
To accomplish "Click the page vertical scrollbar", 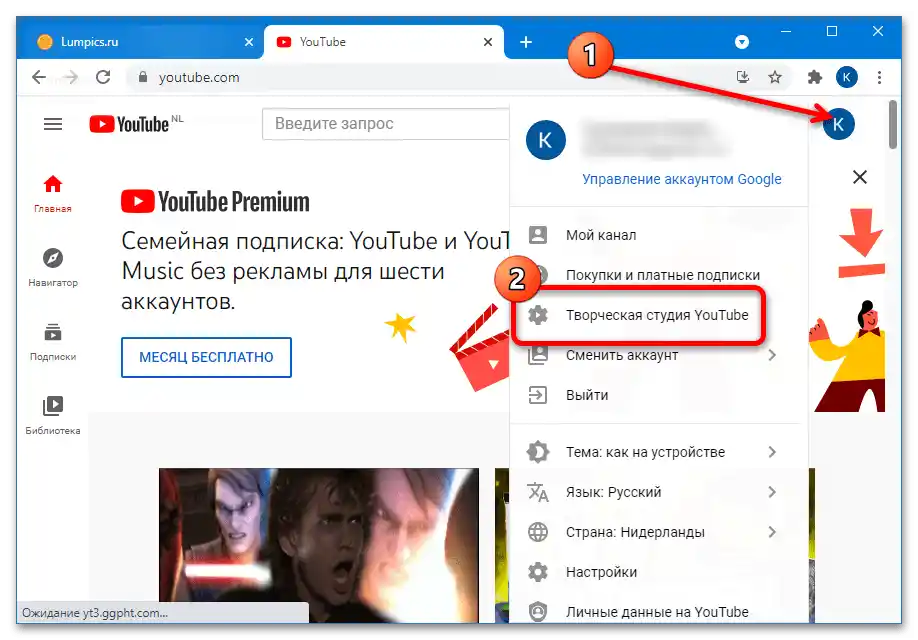I will tap(892, 124).
